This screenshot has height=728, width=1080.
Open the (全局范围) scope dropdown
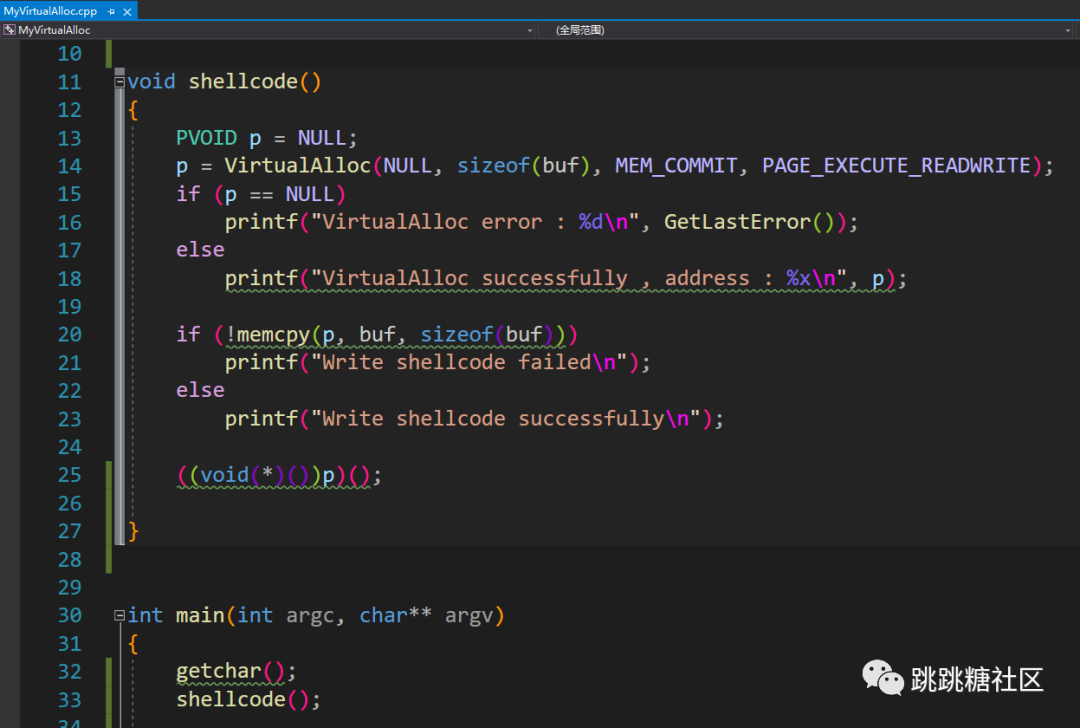tap(1068, 30)
